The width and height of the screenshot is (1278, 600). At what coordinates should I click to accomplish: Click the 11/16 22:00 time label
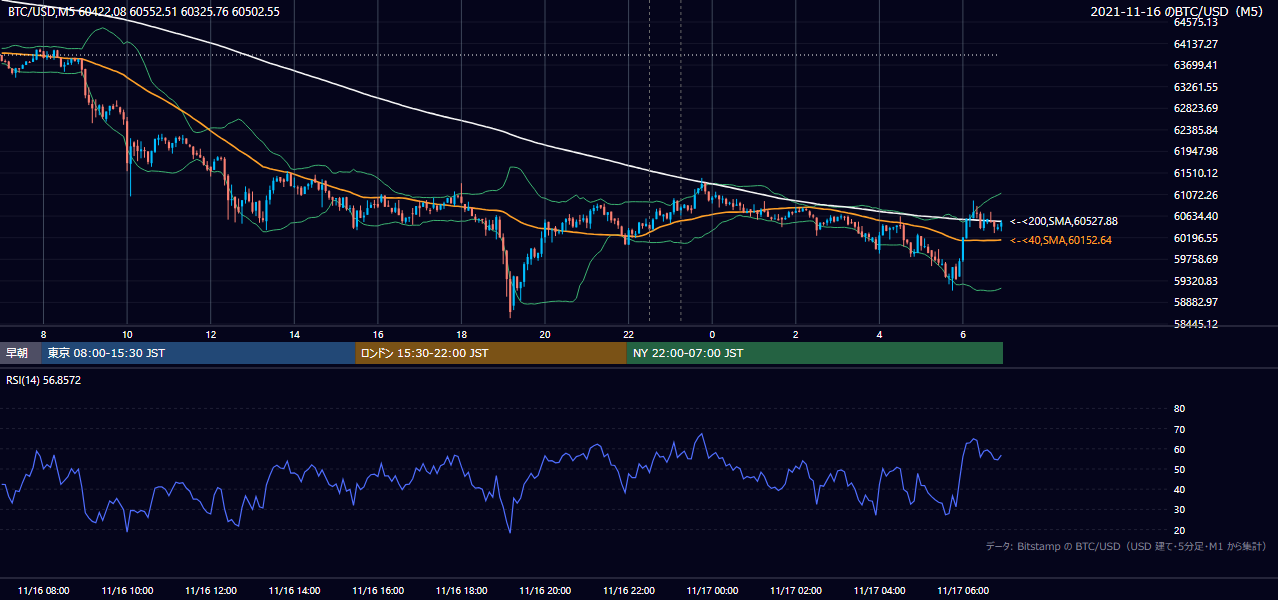point(628,591)
